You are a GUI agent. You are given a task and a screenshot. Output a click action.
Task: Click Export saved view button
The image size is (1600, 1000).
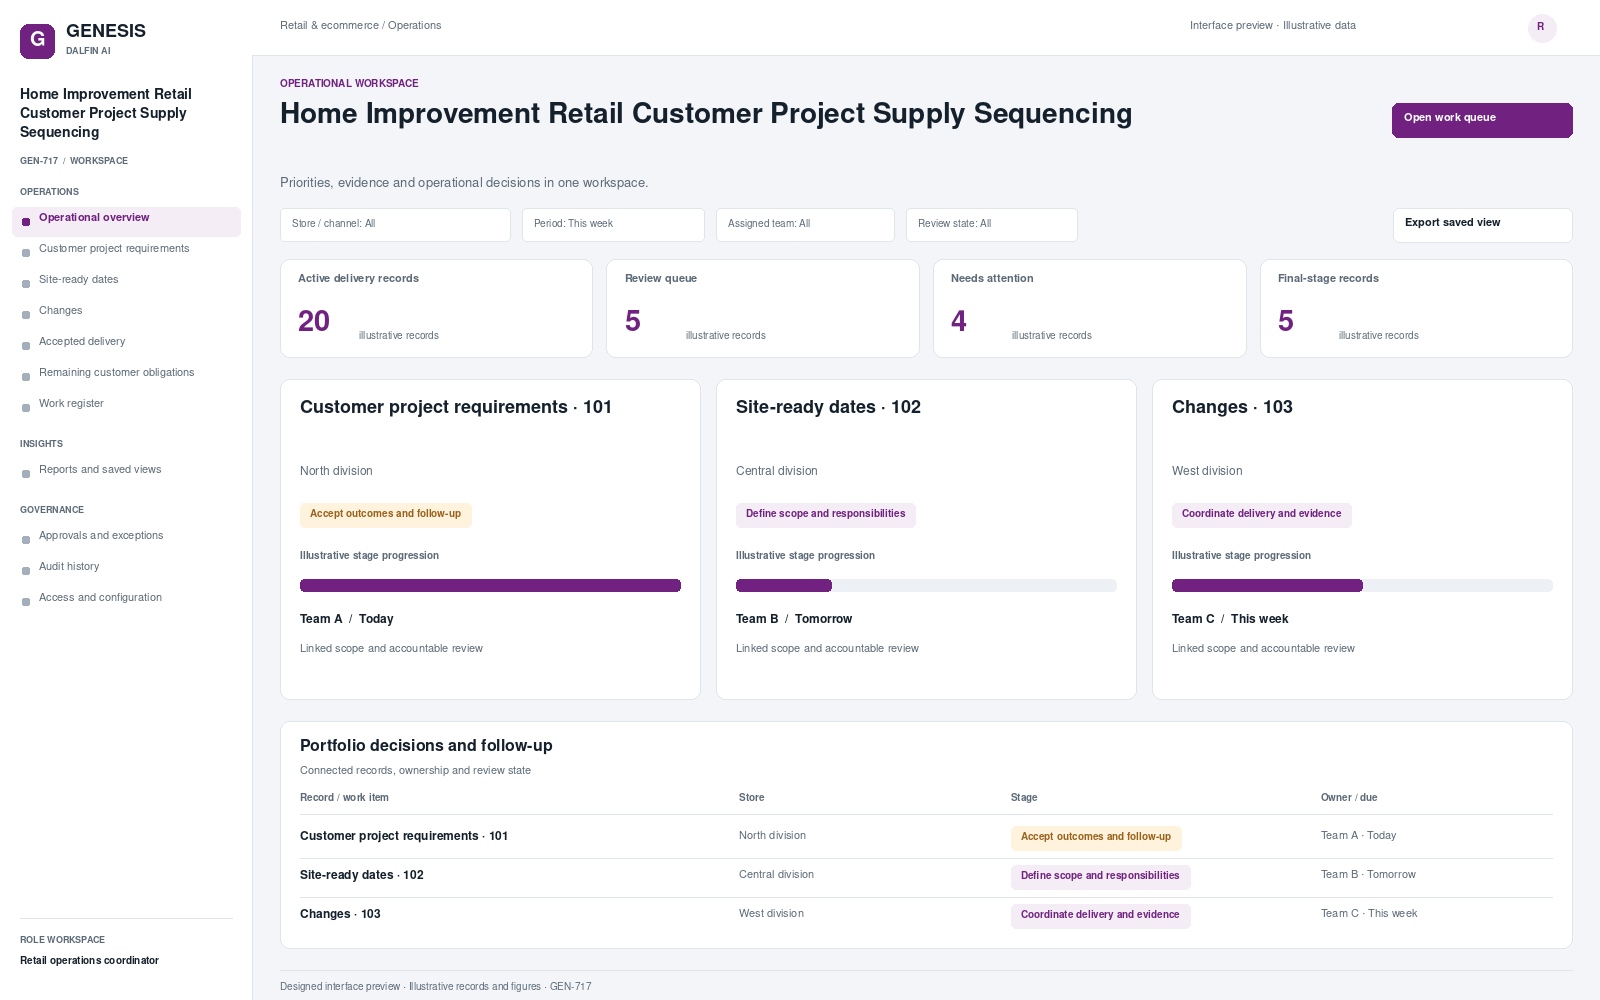[x=1482, y=225]
